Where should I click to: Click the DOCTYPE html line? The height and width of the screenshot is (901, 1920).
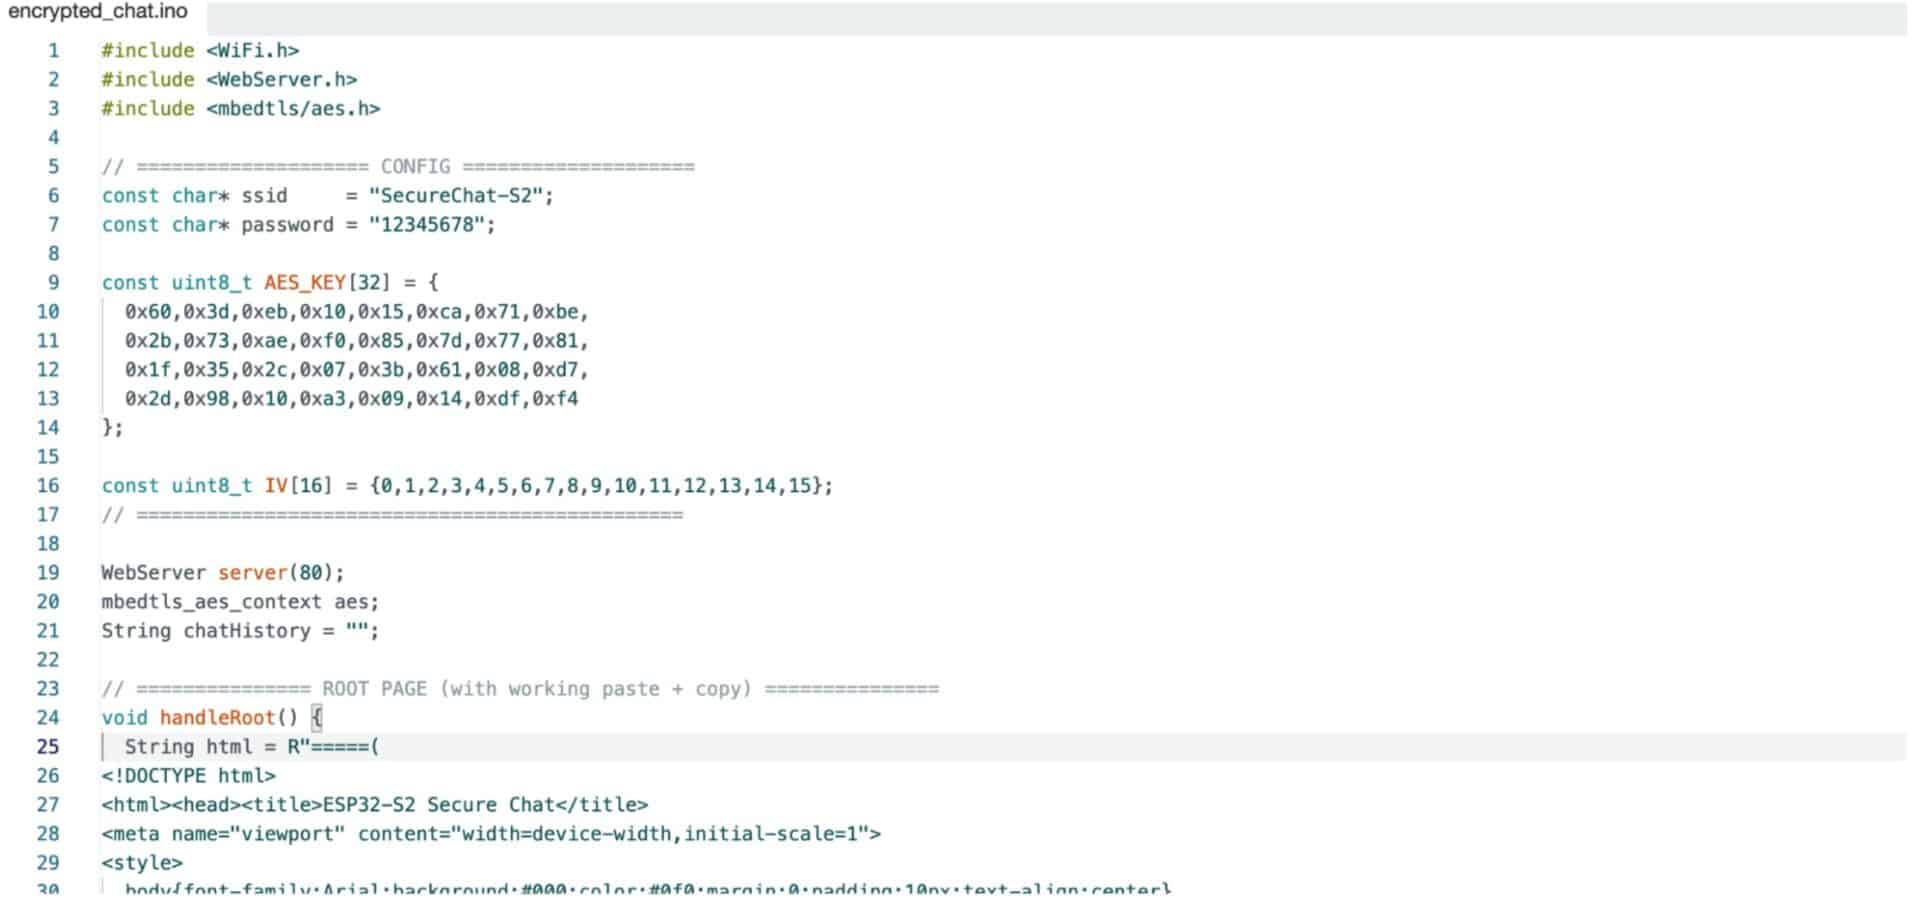pos(188,776)
